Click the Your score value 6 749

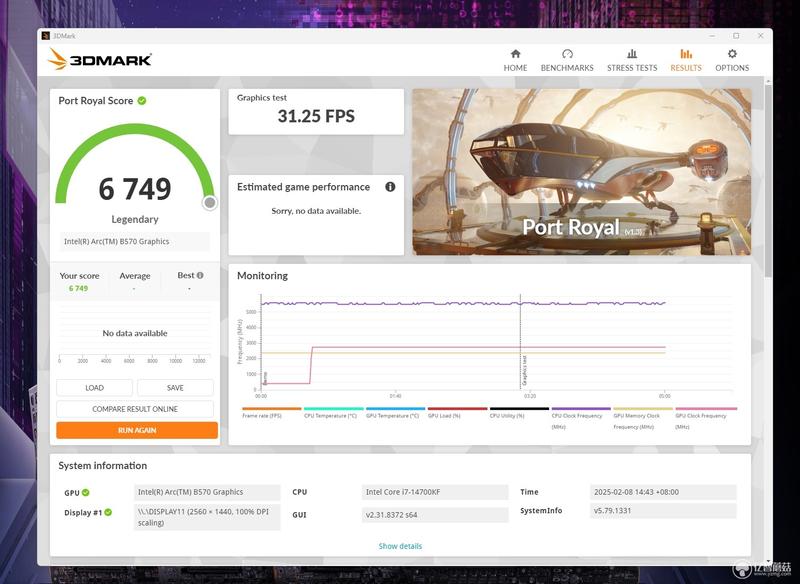pos(79,289)
